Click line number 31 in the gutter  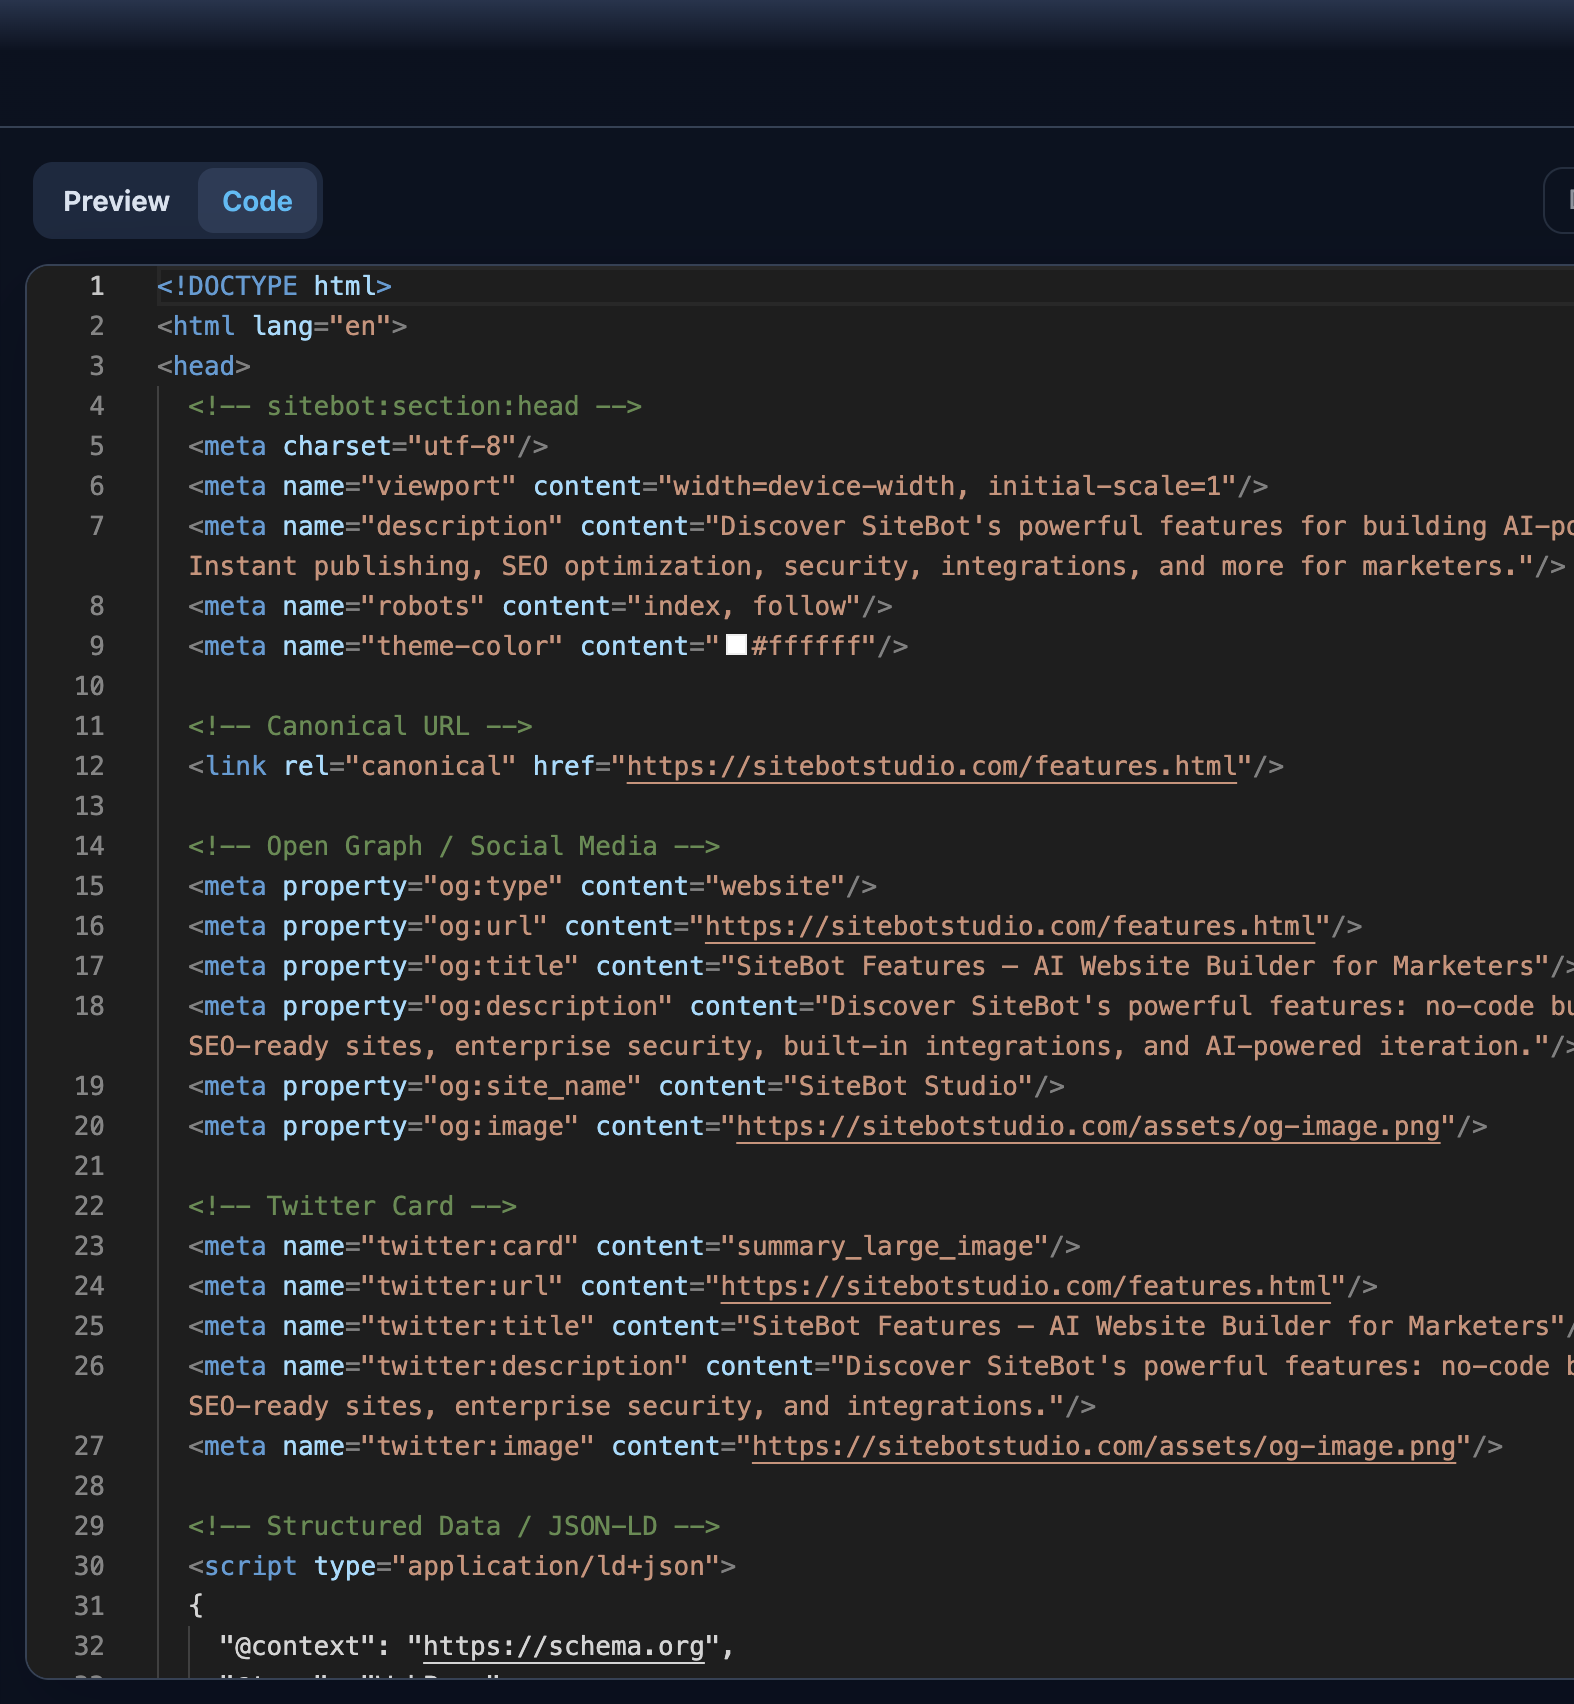[89, 1606]
